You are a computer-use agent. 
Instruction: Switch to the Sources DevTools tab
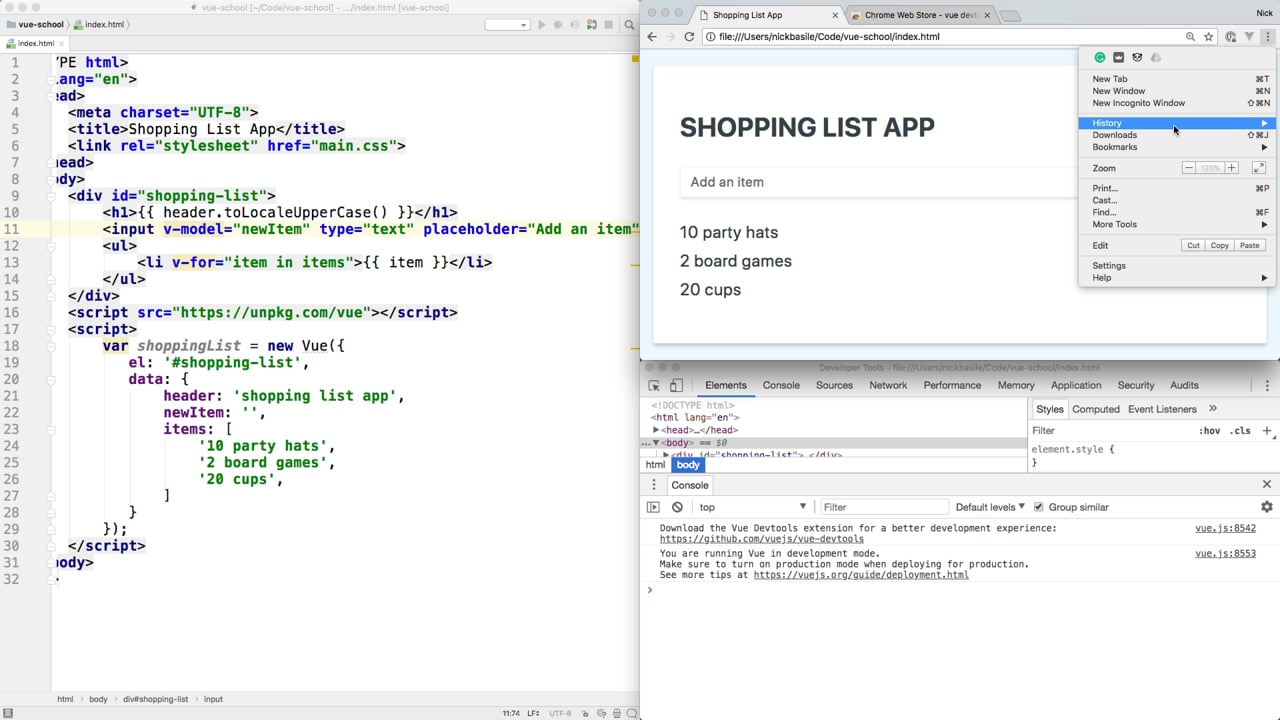pos(834,385)
